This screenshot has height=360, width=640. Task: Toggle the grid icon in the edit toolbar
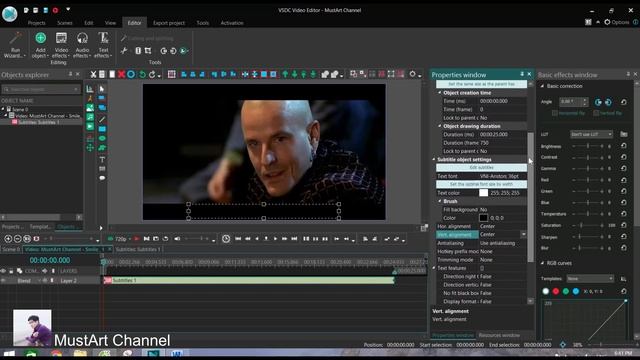(171, 74)
